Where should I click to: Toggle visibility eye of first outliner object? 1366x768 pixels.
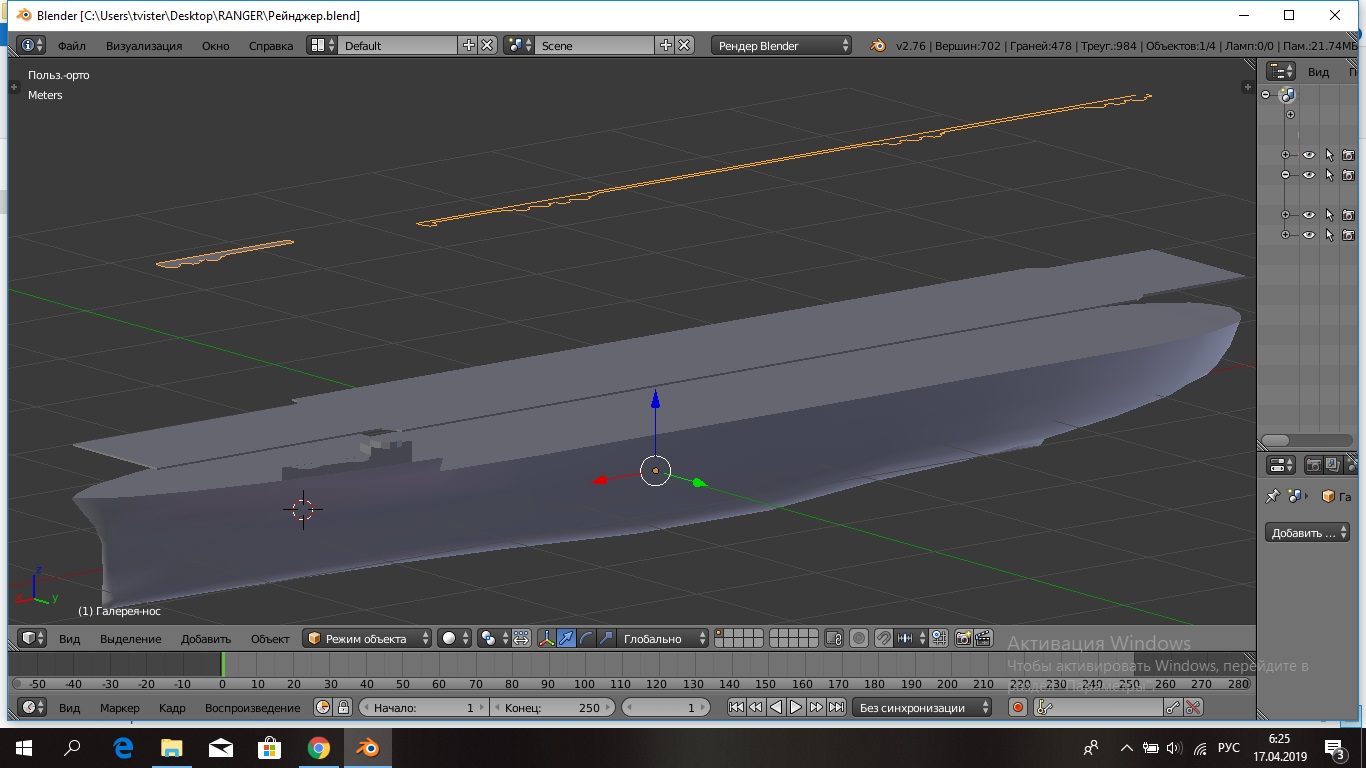pos(1308,155)
